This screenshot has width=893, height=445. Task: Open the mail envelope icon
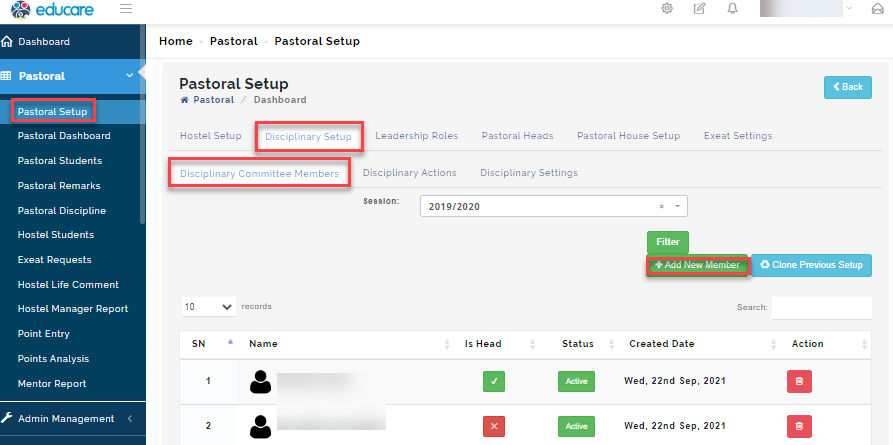click(878, 9)
